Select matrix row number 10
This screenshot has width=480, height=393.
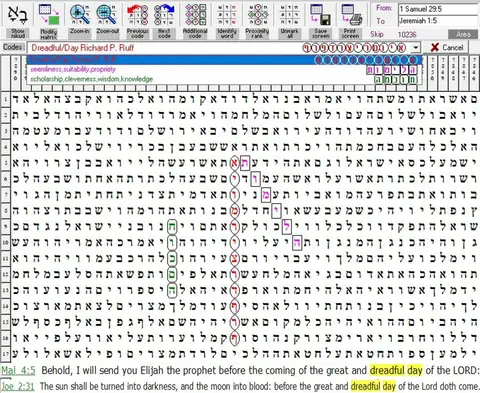coord(5,242)
